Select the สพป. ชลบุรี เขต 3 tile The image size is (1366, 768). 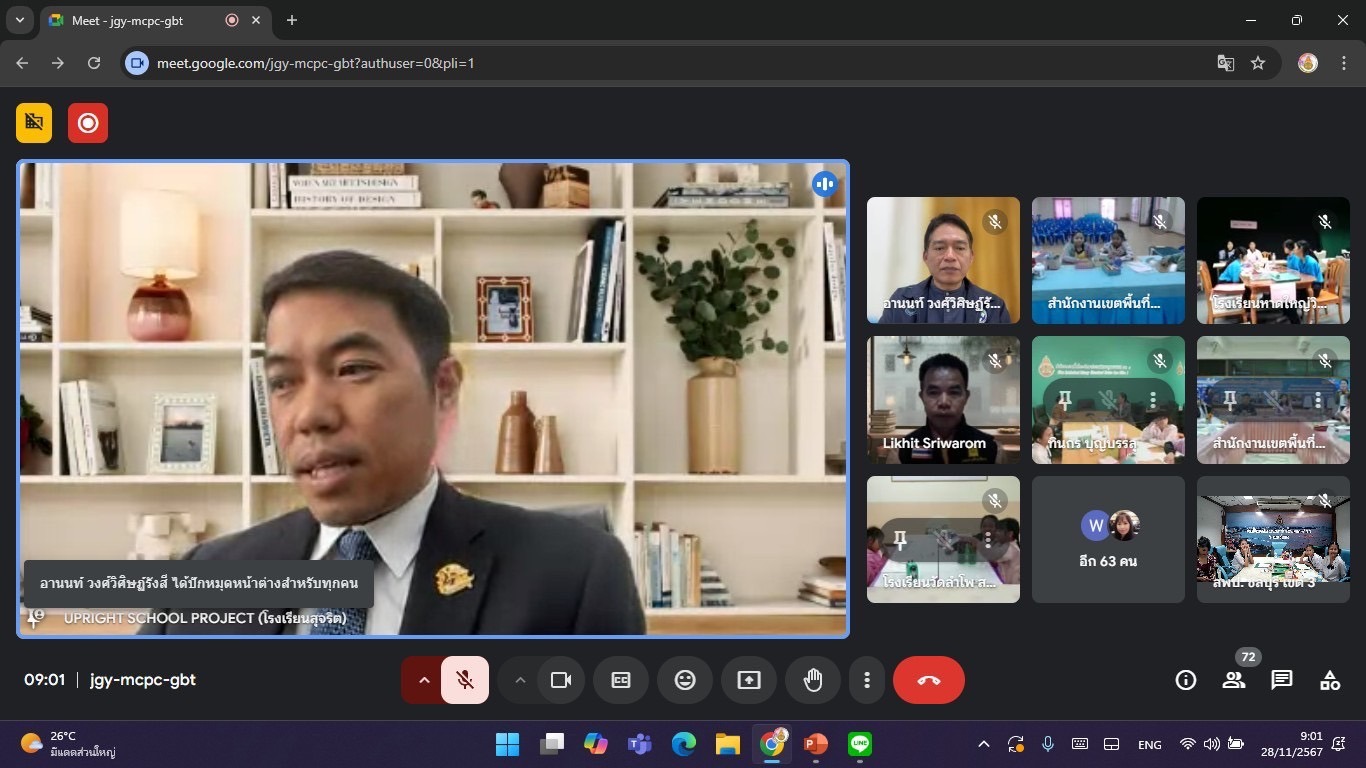(1273, 539)
